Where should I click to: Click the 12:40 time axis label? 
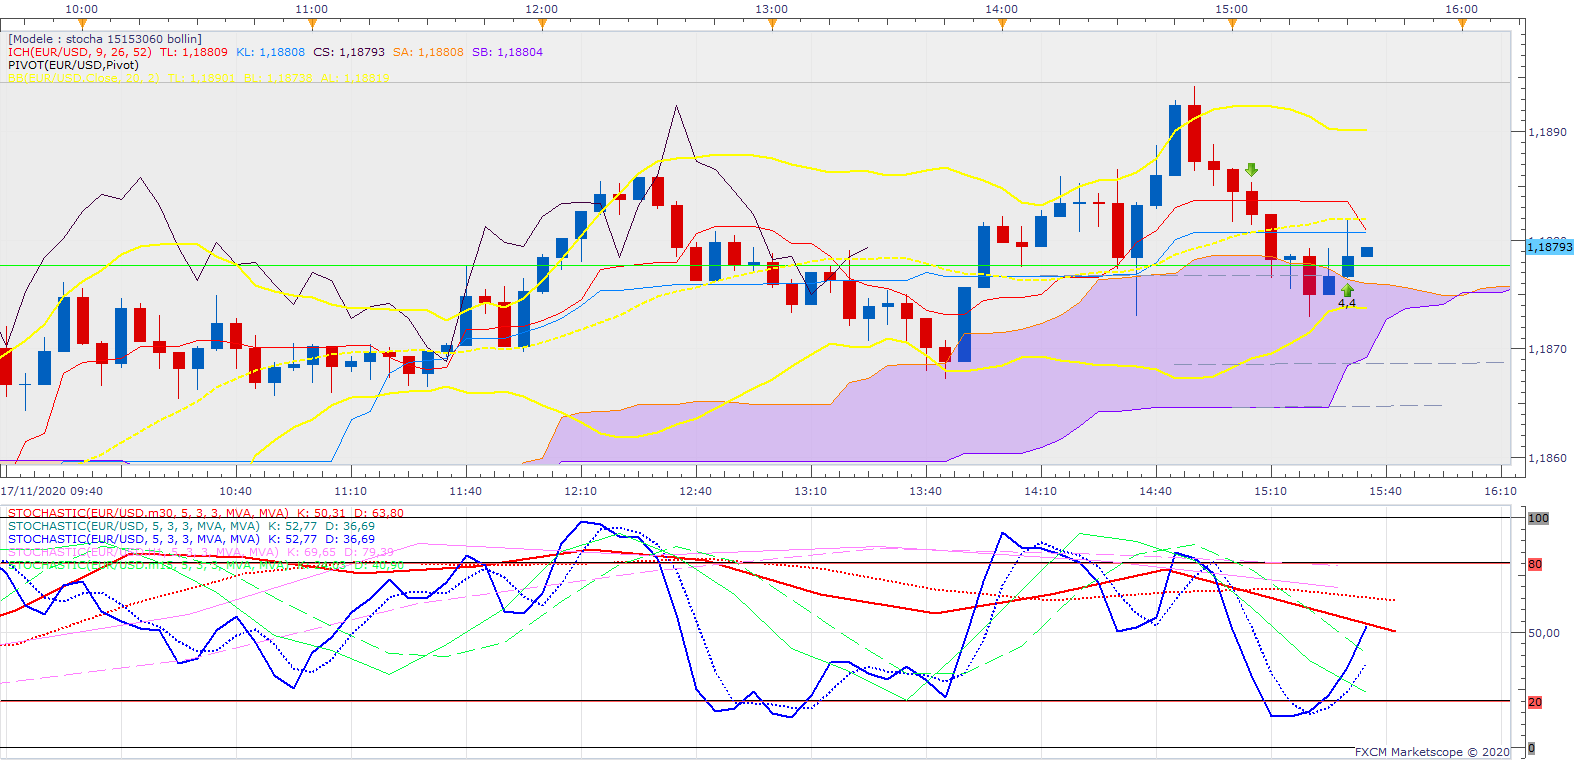pos(696,491)
